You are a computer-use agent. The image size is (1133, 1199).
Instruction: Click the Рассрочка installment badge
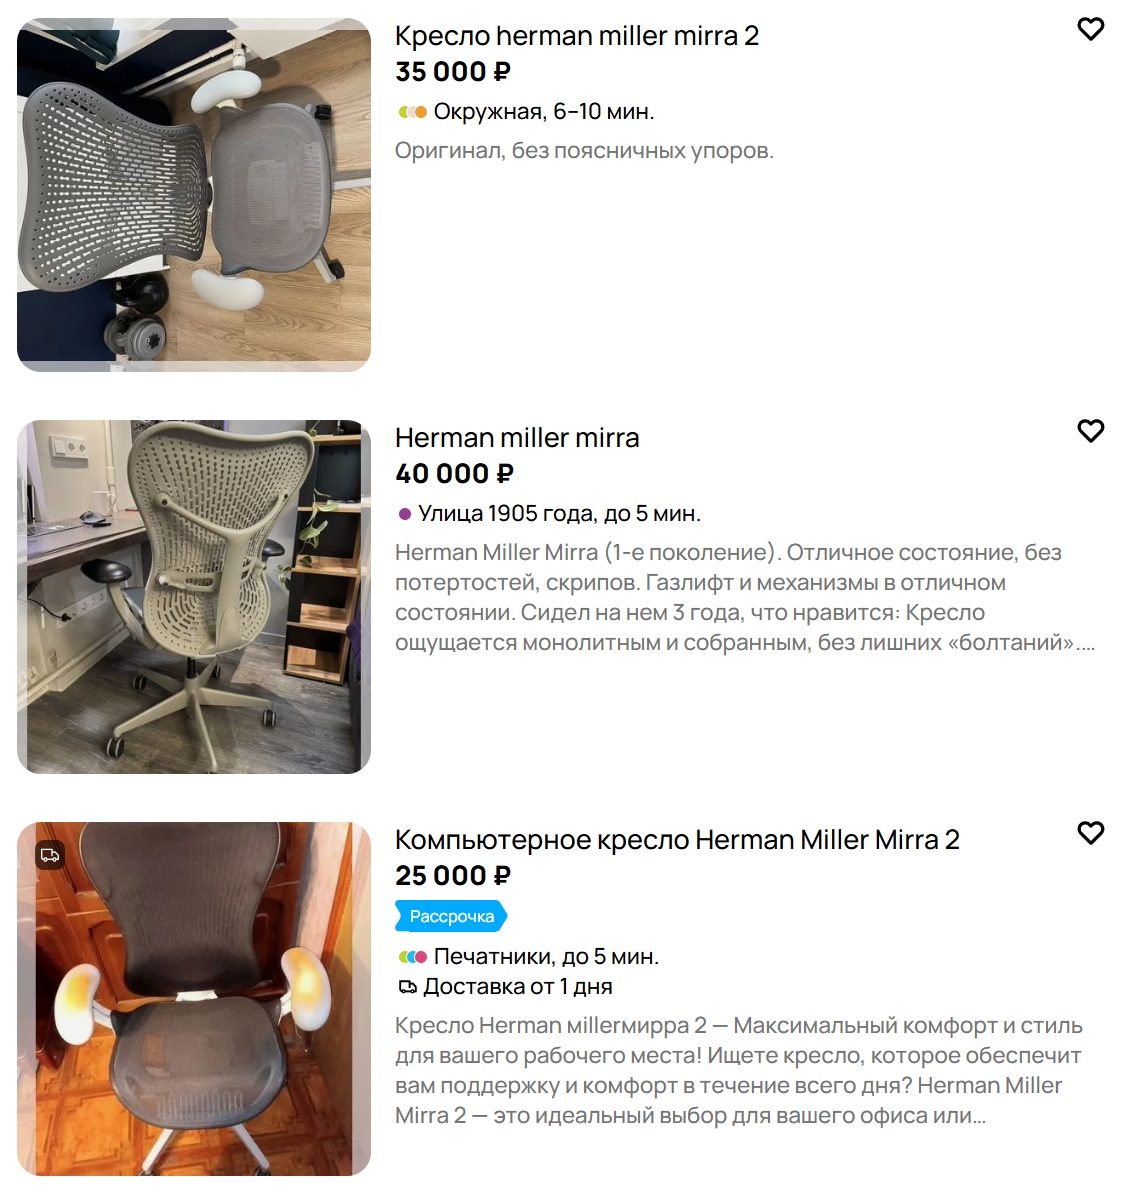point(451,916)
